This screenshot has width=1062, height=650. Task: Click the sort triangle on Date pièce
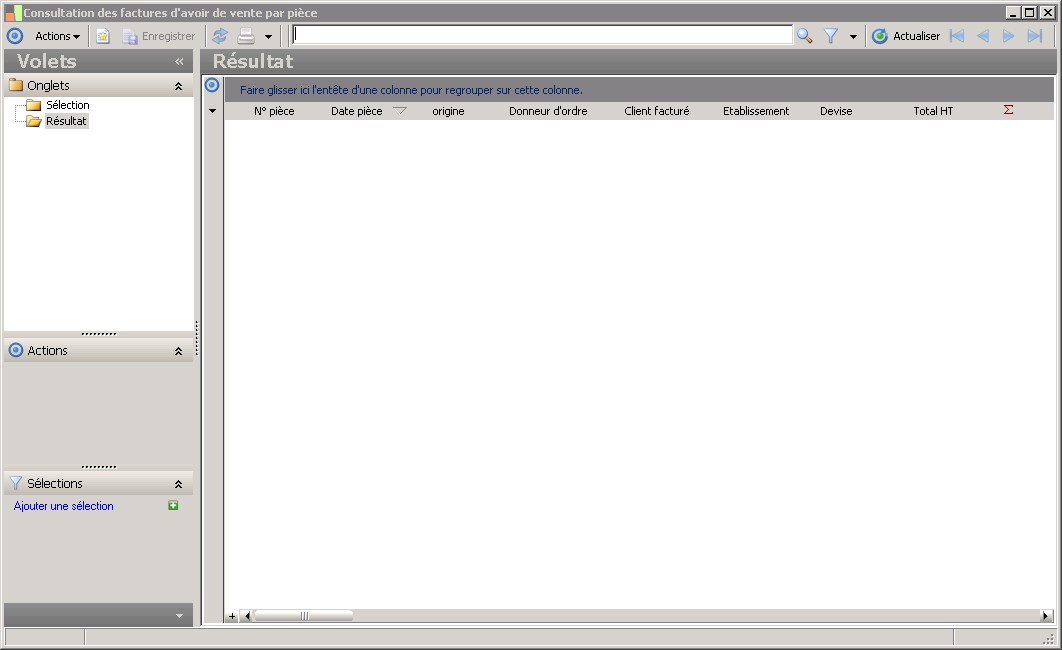400,111
